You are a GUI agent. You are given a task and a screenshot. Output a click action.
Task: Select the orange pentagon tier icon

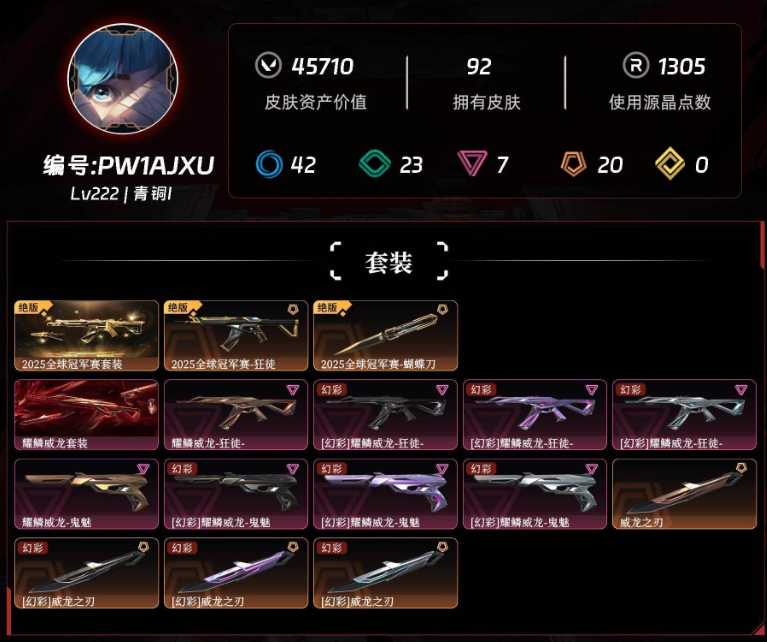(573, 164)
